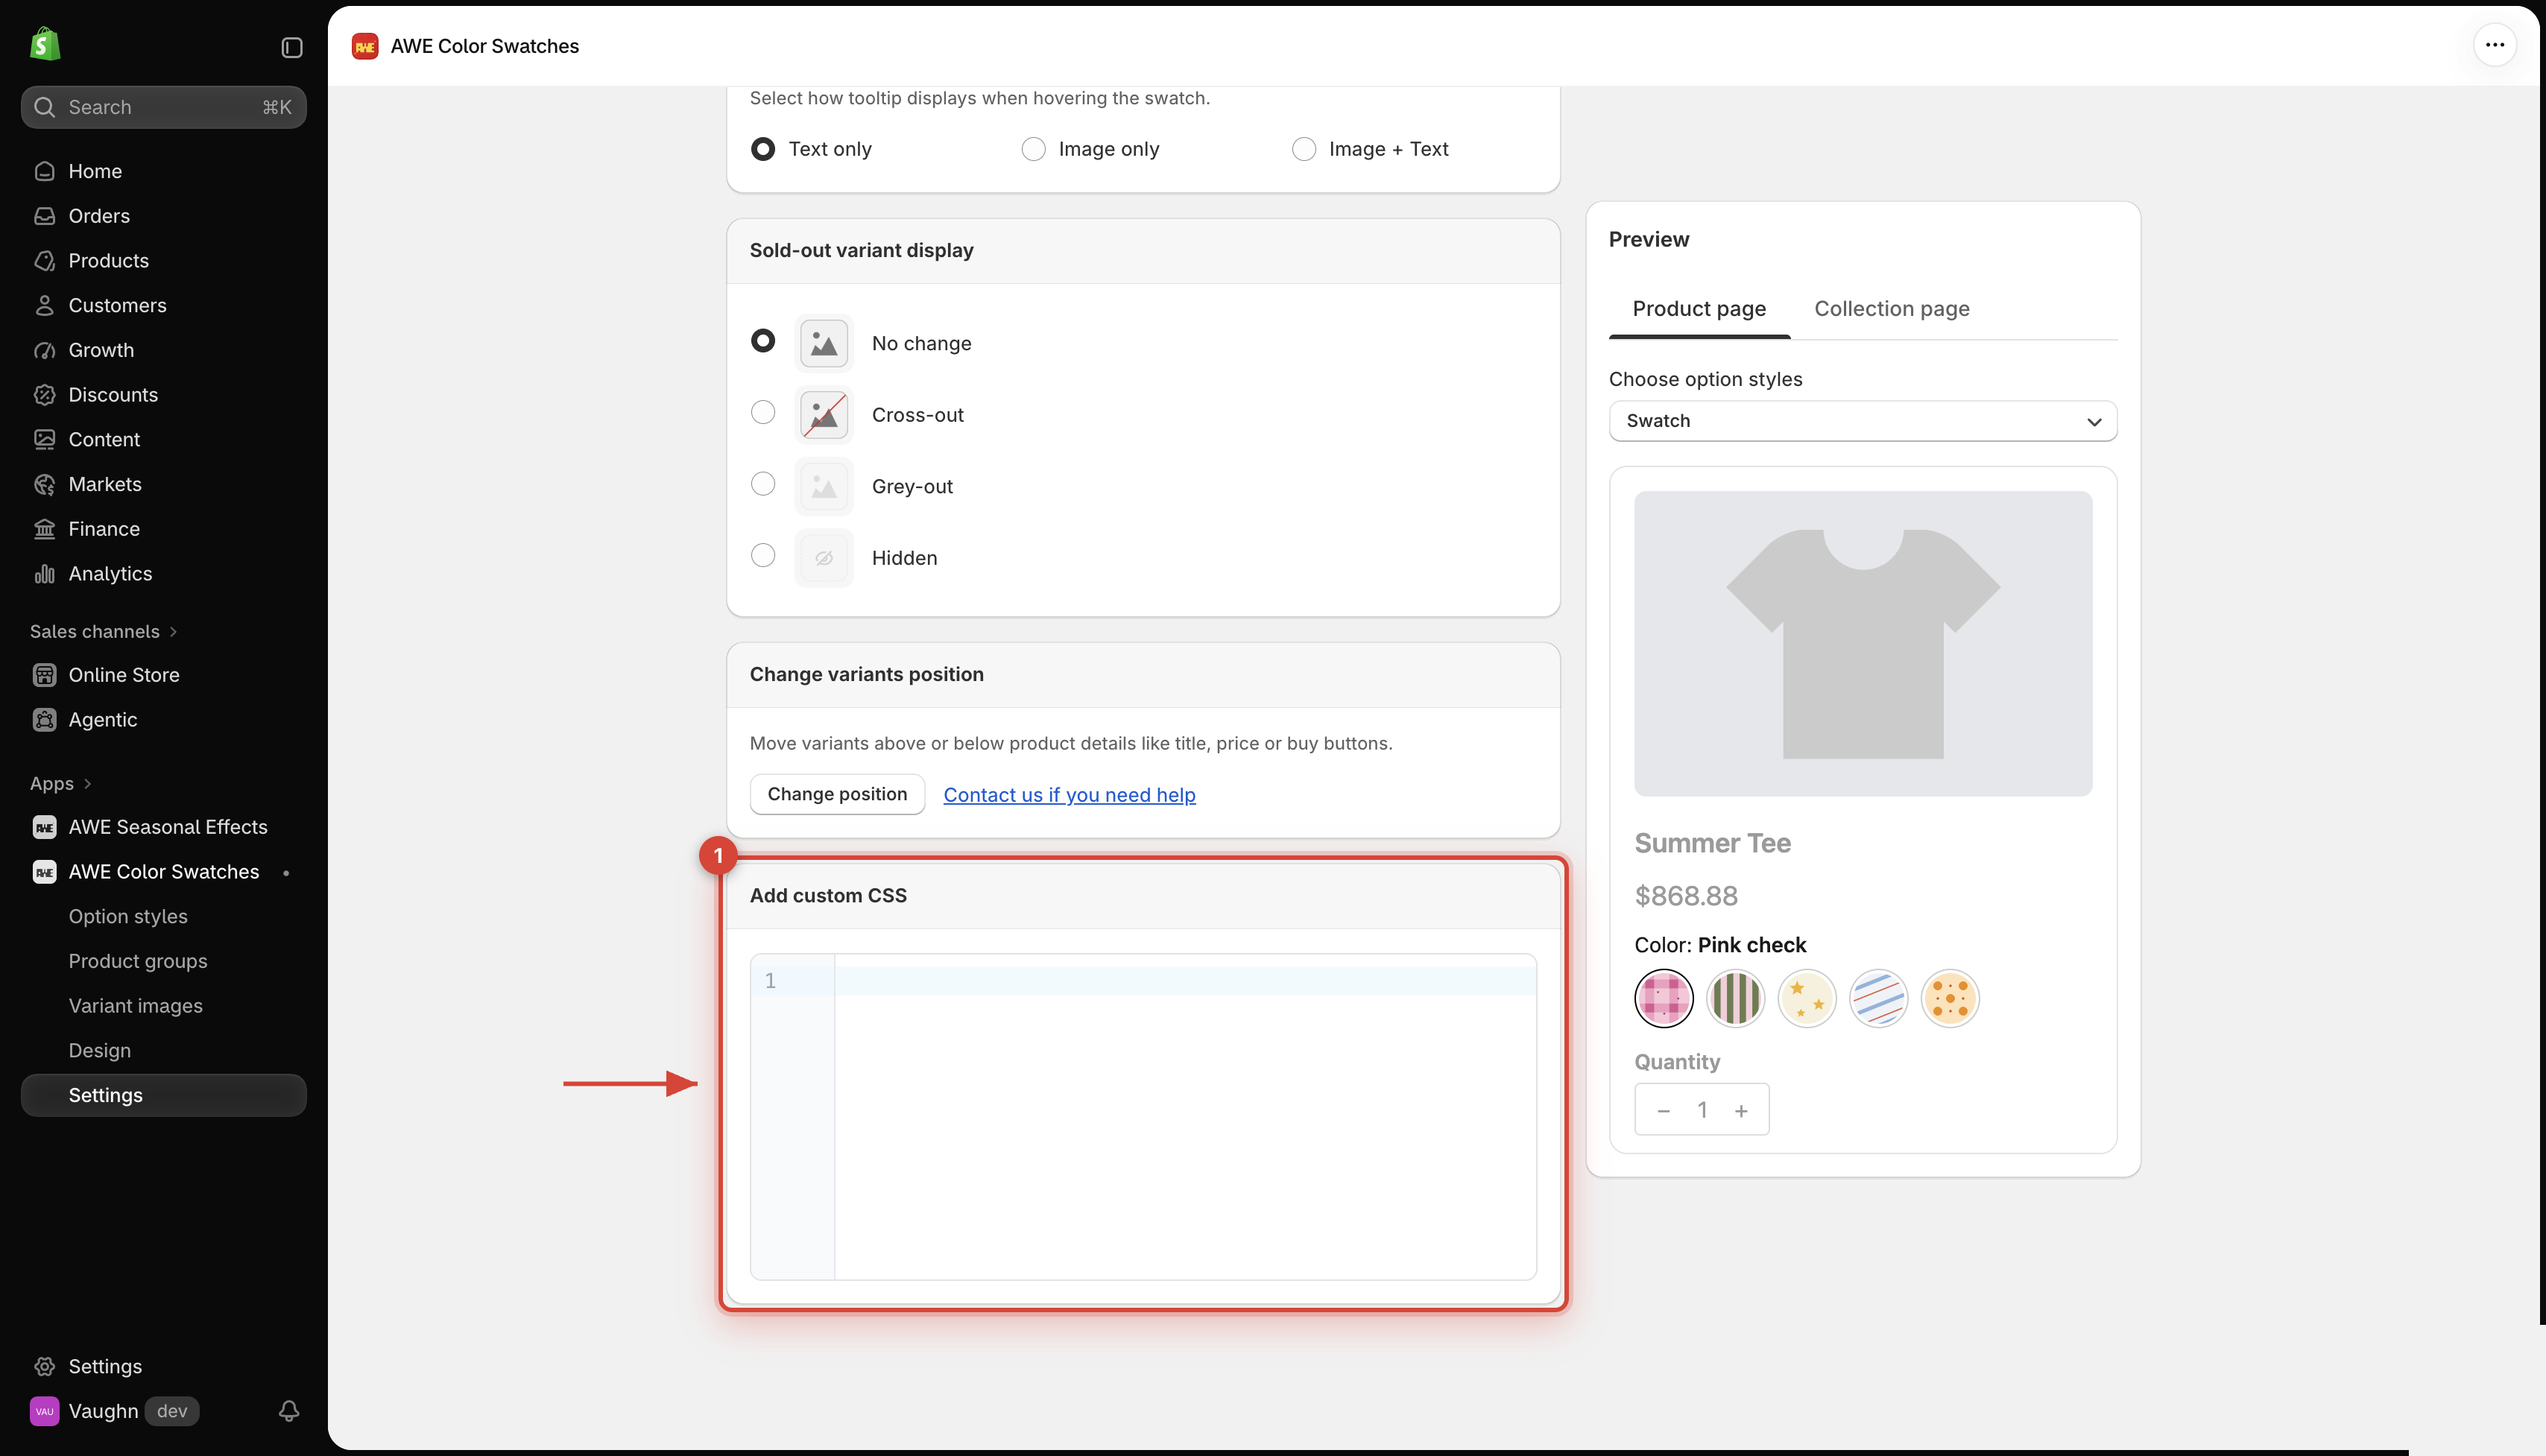Switch to the Collection page preview tab

[x=1891, y=309]
